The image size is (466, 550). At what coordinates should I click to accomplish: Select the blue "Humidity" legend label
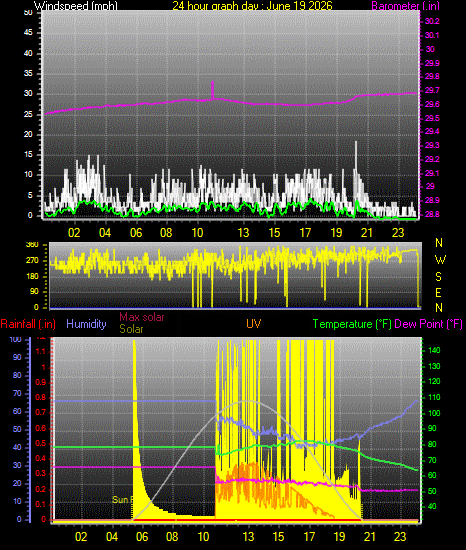tap(86, 323)
